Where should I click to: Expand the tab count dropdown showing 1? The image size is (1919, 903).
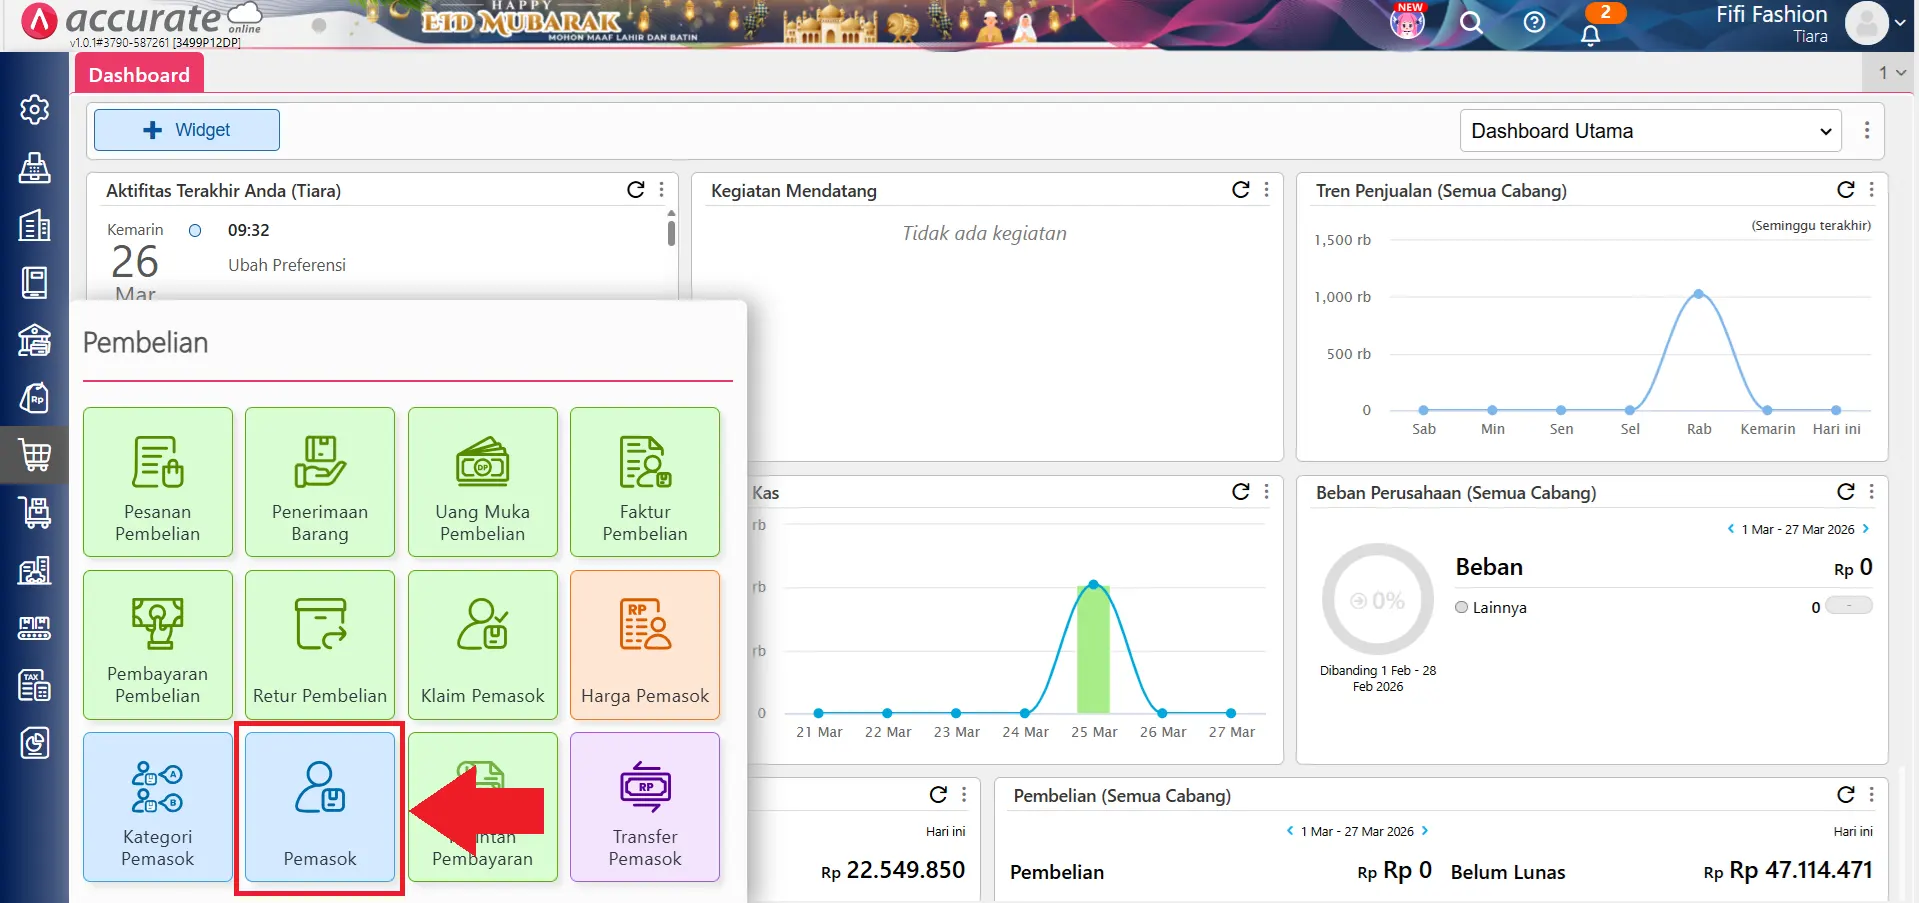pyautogui.click(x=1891, y=73)
